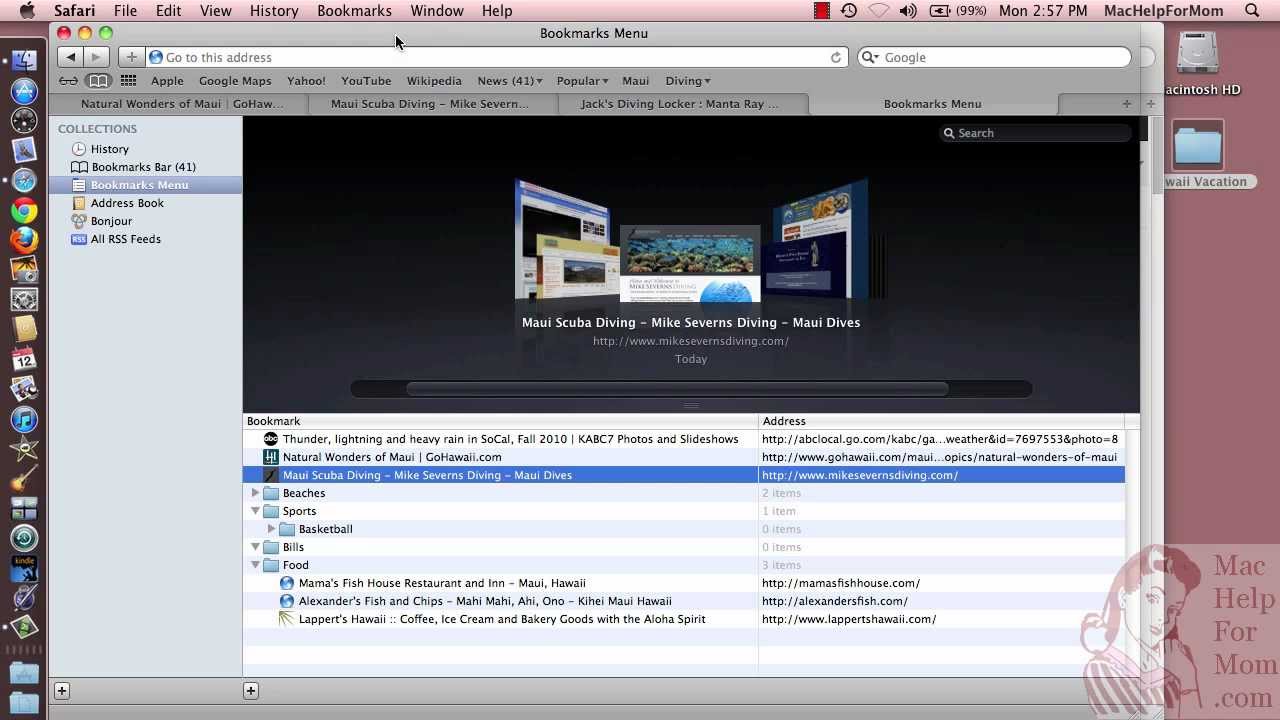Add a new collection with plus button

point(62,691)
